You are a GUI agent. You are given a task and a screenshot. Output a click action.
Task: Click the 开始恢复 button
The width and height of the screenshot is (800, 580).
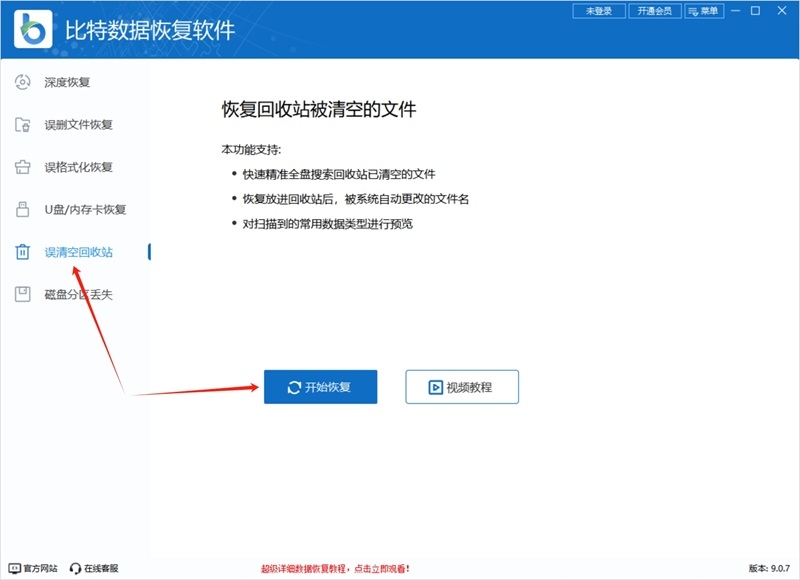point(320,386)
